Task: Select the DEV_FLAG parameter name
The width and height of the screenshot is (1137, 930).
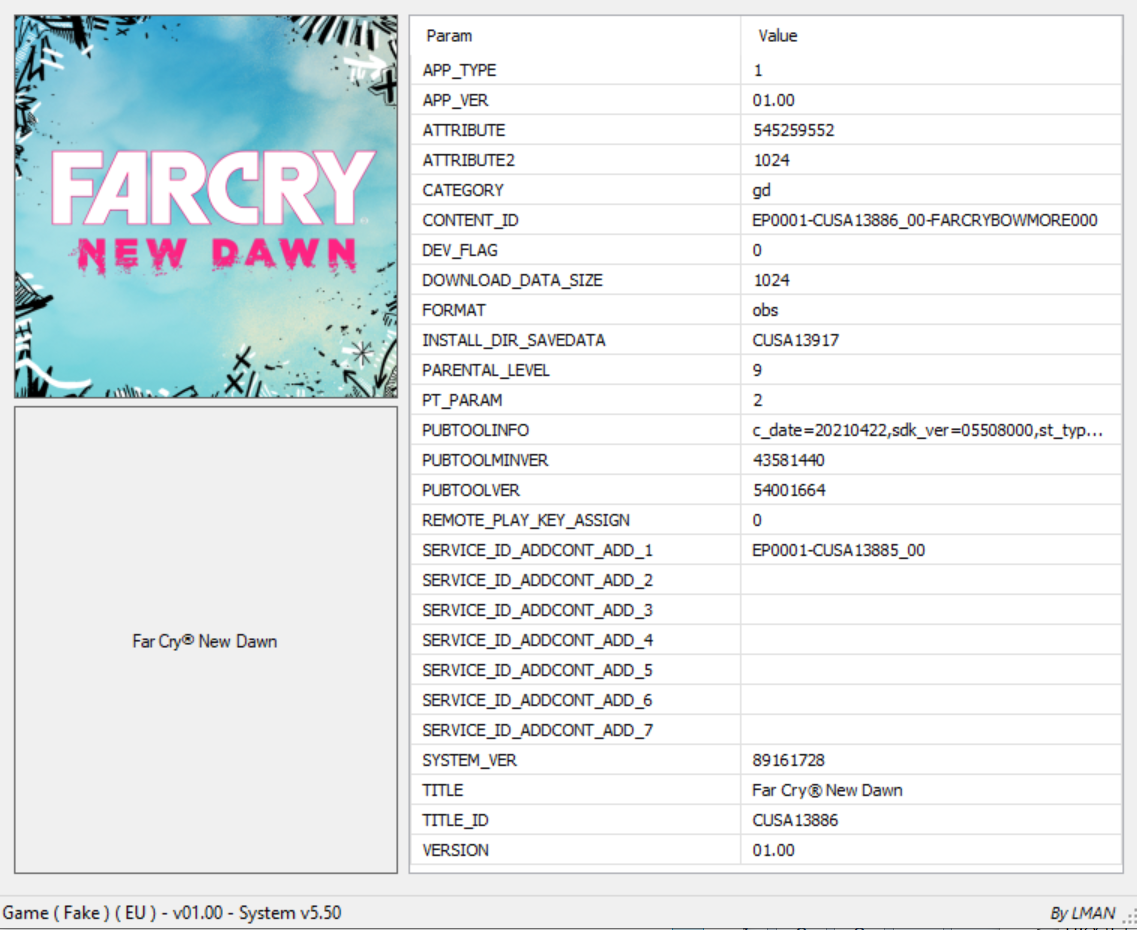Action: [460, 250]
